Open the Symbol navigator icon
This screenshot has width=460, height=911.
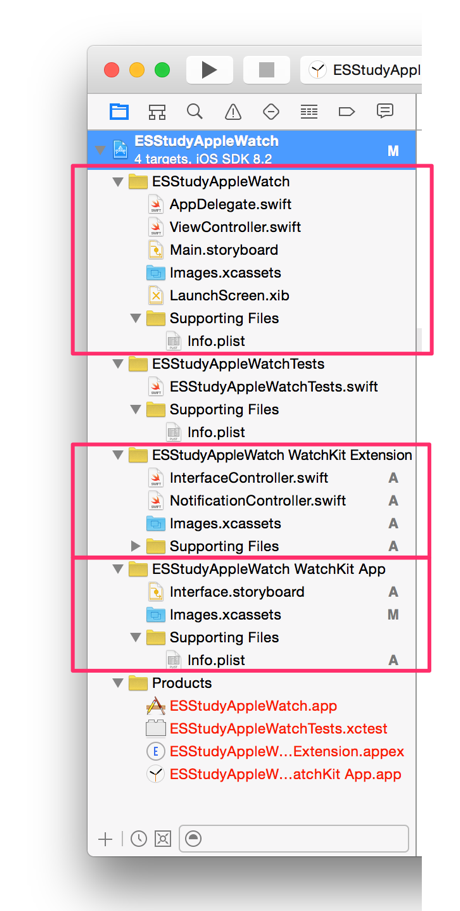[x=157, y=111]
